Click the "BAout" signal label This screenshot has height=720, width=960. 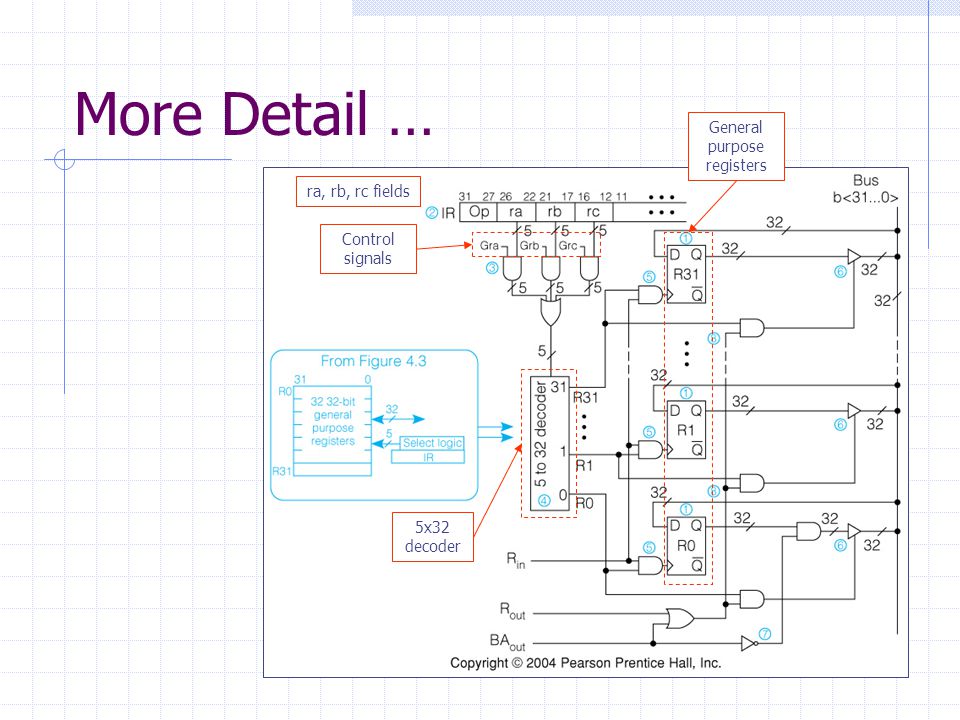(x=508, y=642)
